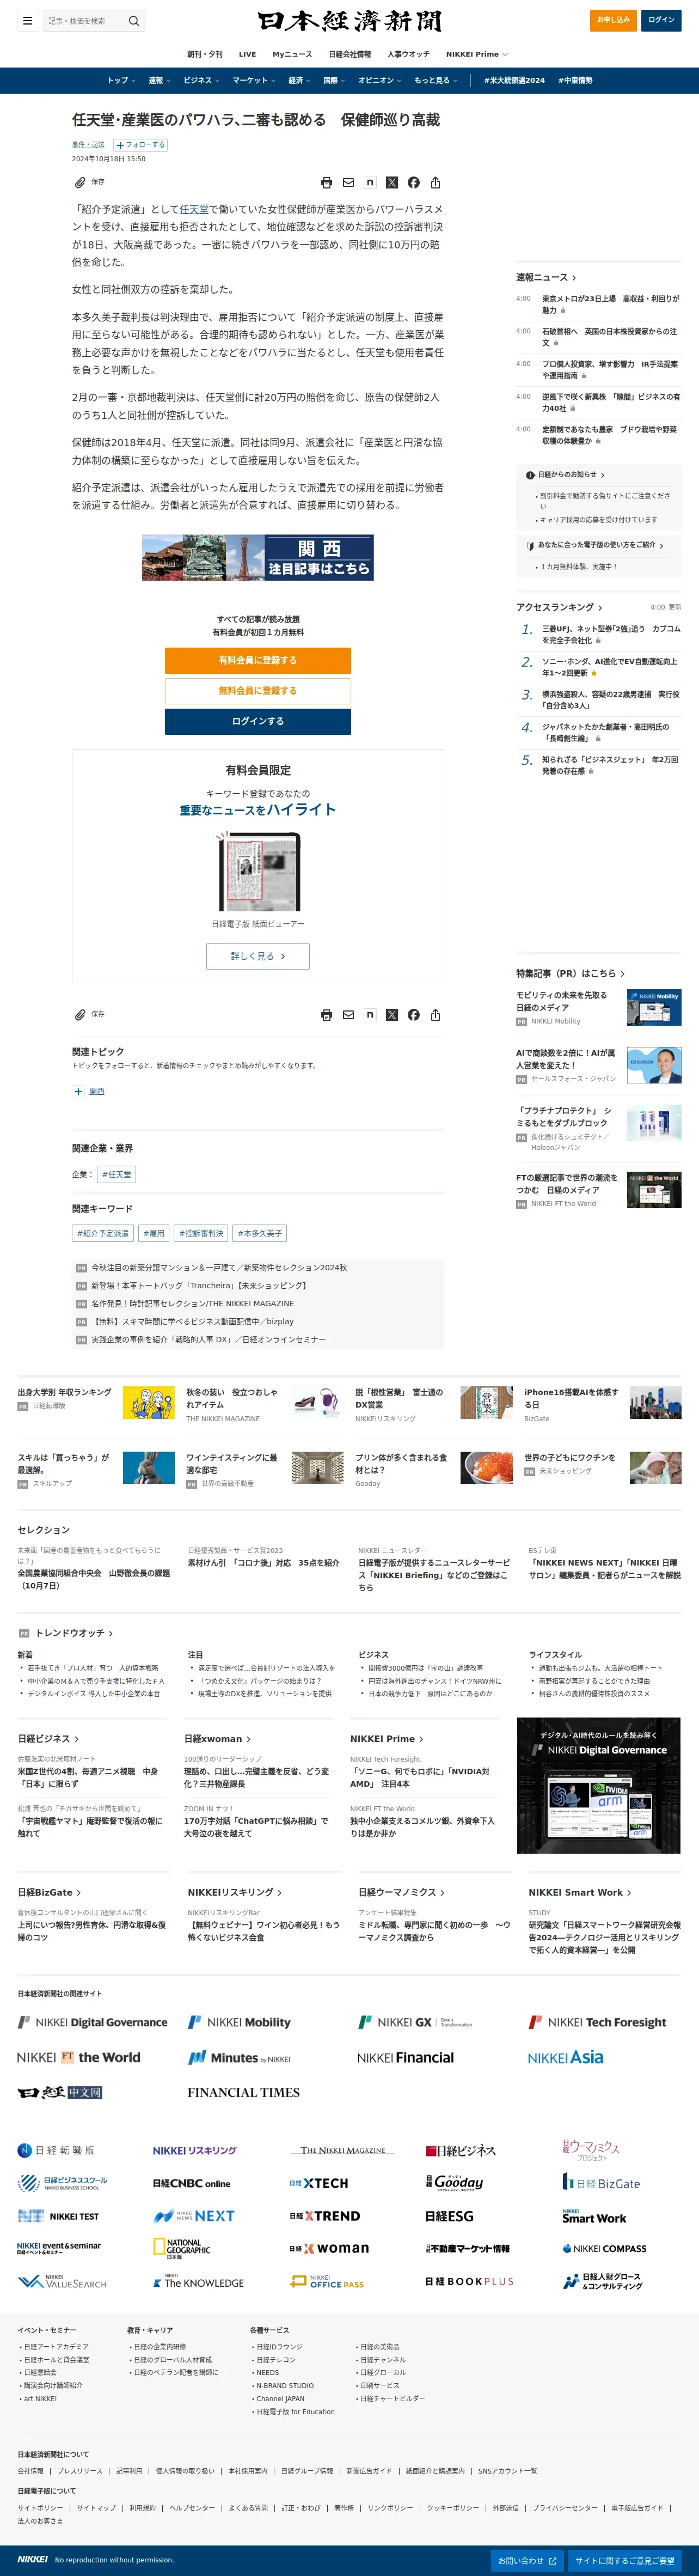
Task: Click the Nikkei newspaper logo
Action: [349, 21]
